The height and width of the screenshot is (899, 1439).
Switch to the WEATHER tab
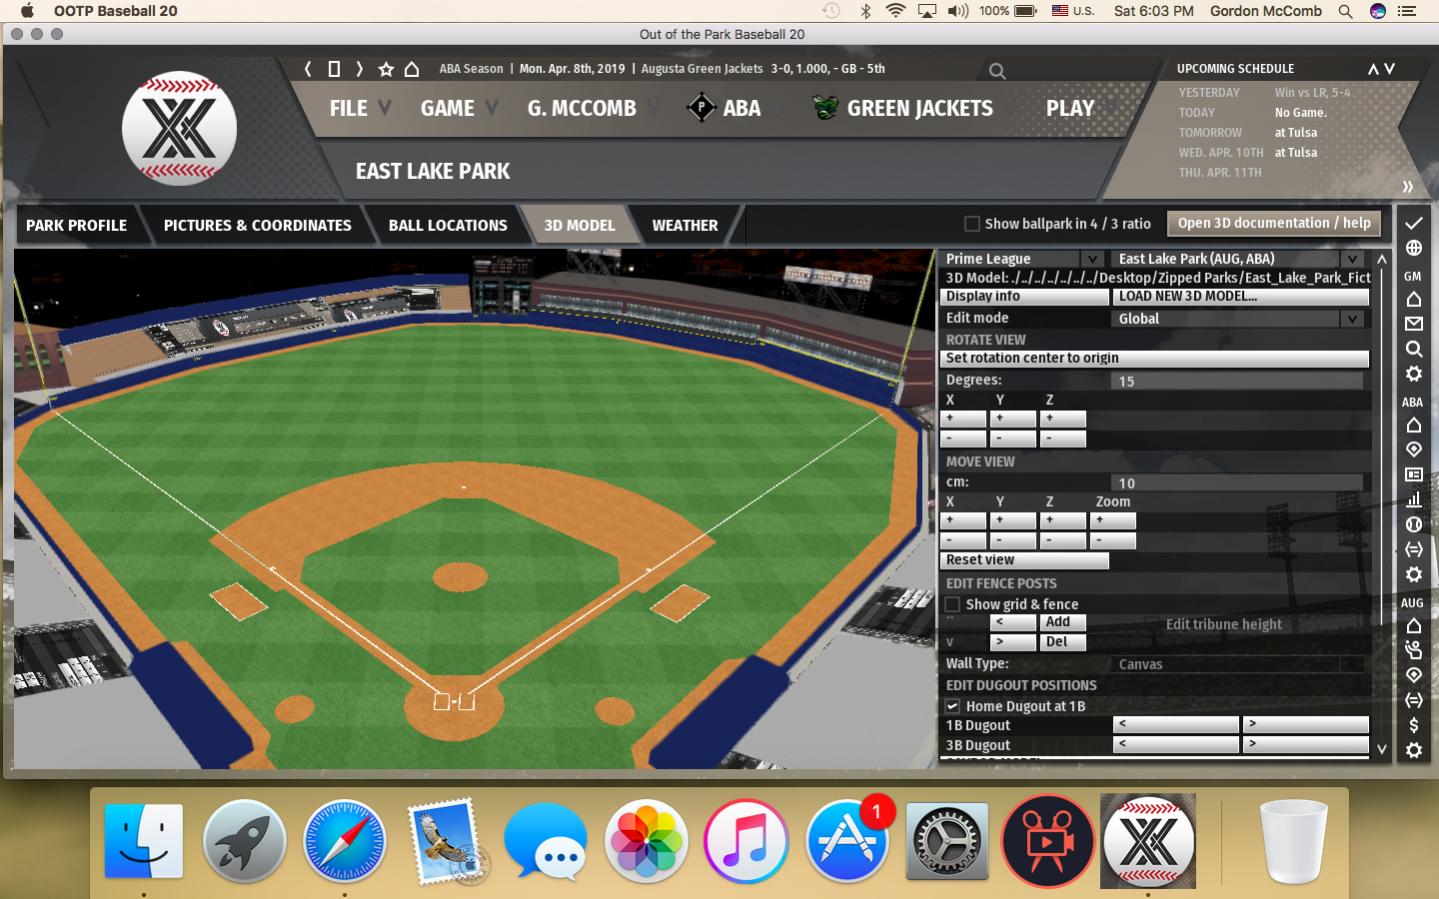(x=685, y=225)
